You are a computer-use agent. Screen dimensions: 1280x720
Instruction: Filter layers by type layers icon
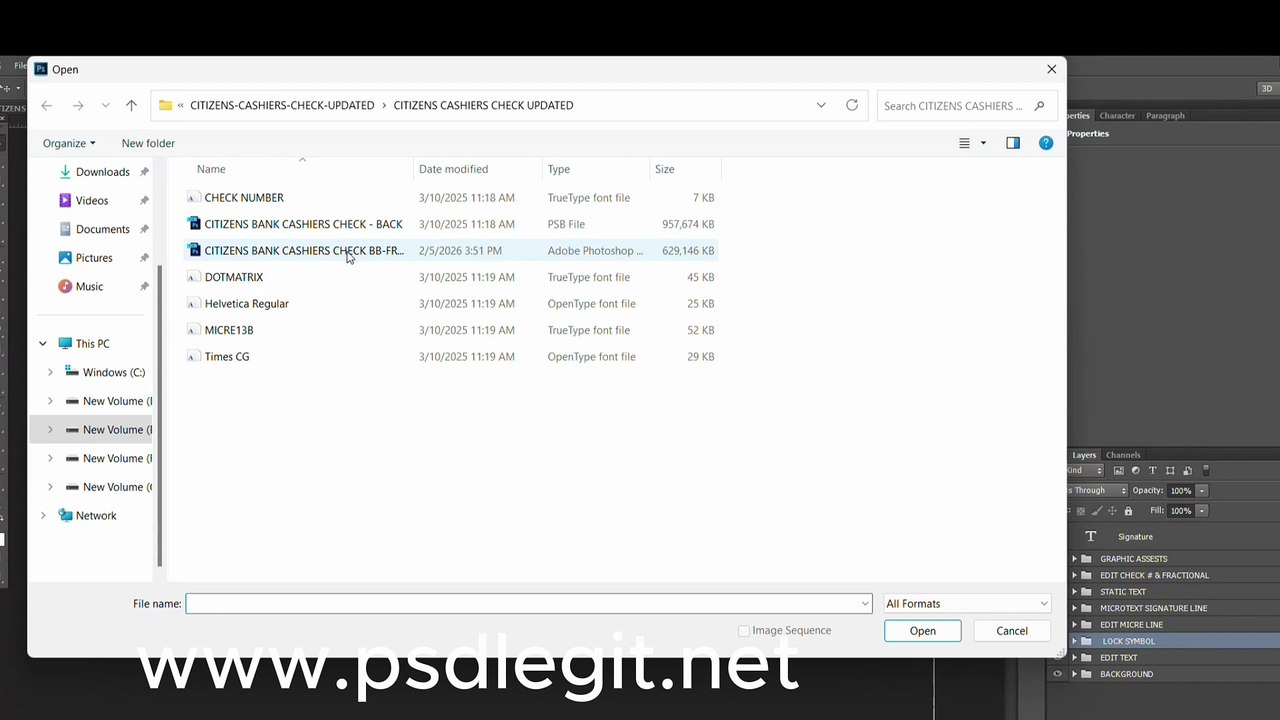1152,470
